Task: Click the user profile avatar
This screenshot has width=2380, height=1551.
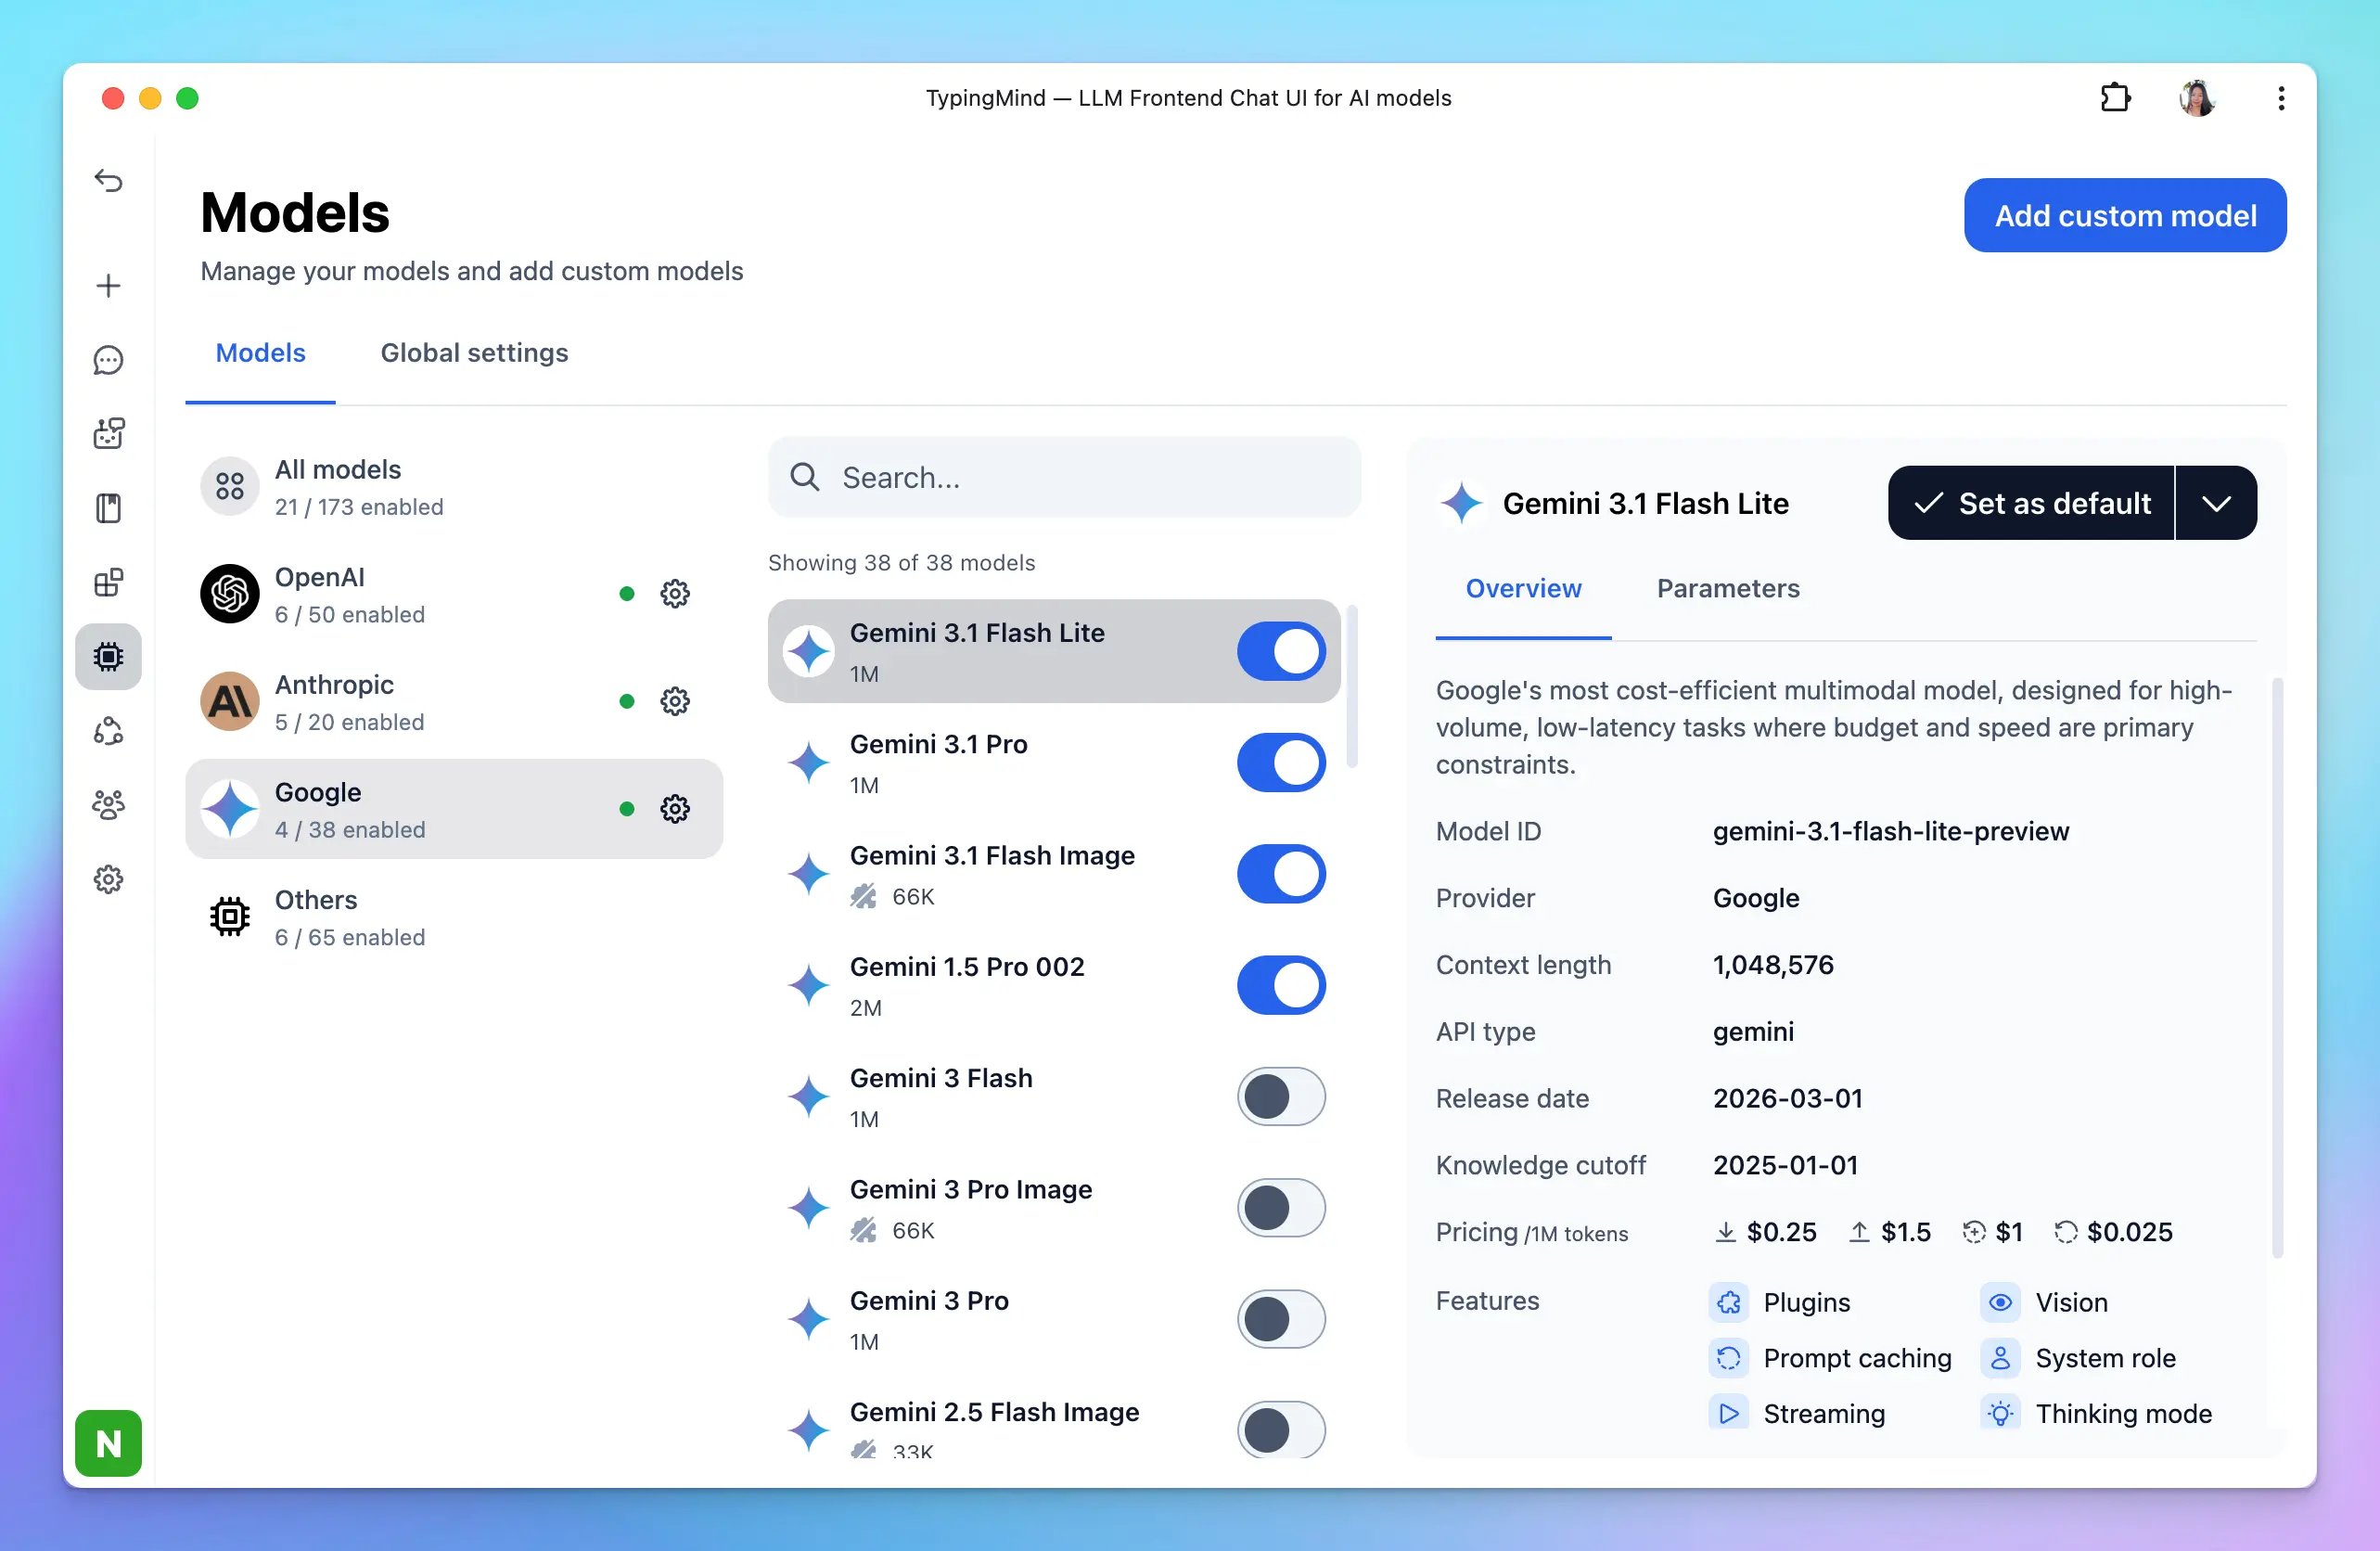Action: [x=2197, y=98]
